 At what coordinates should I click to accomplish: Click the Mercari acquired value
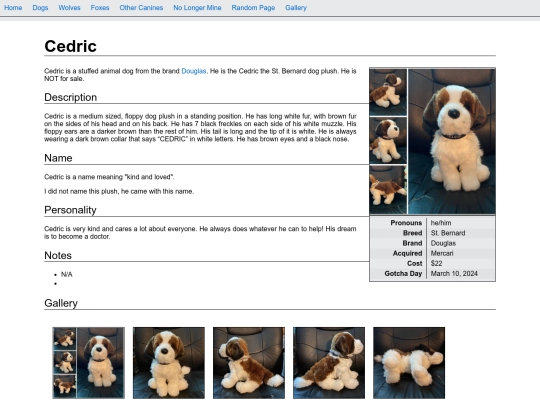coord(442,253)
